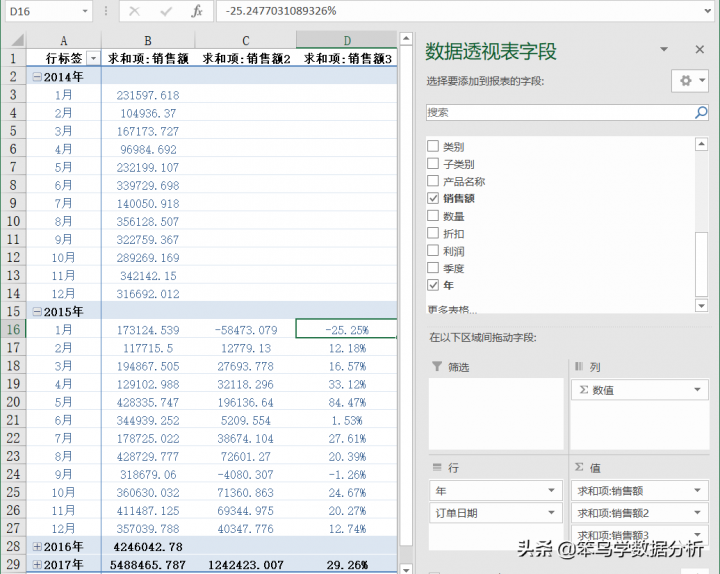The height and width of the screenshot is (574, 720).
Task: Click the sheet scroll-up arrow
Action: pos(405,39)
